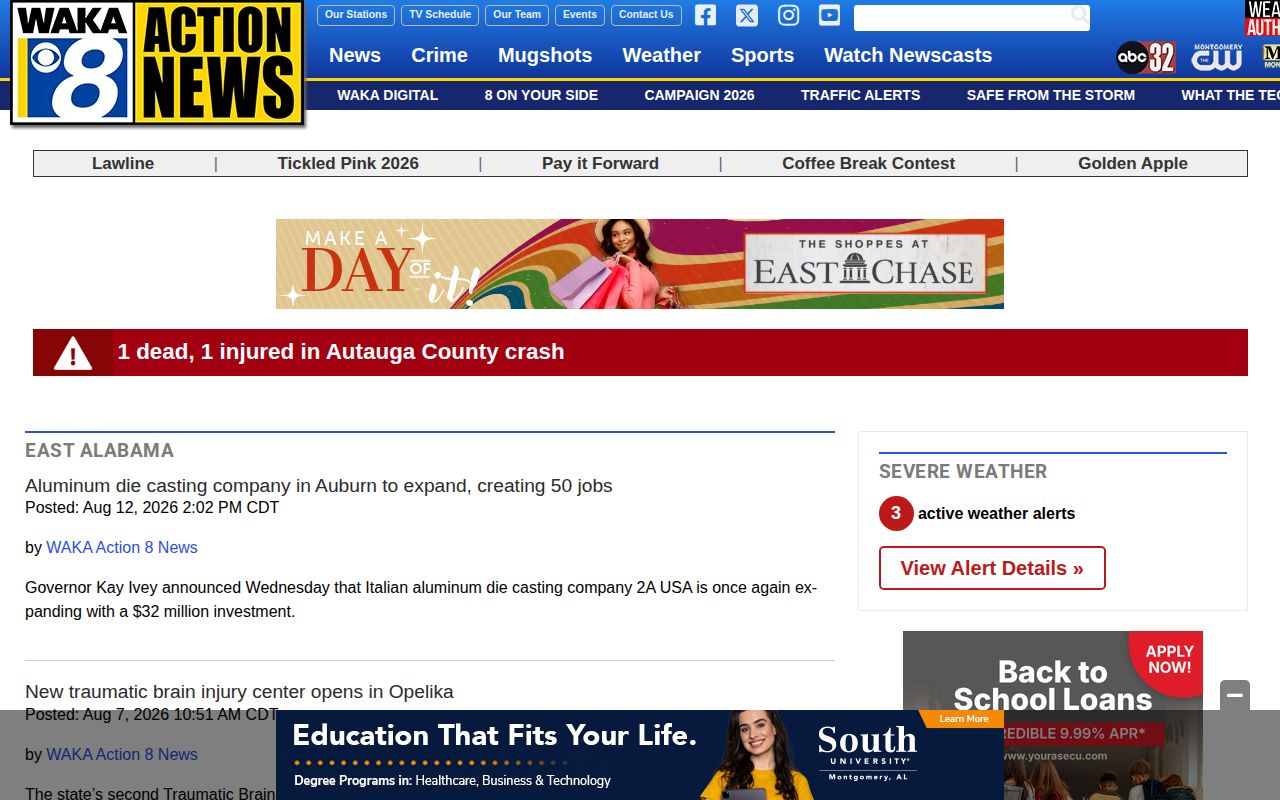Open the Weather menu
Viewport: 1280px width, 800px height.
tap(662, 55)
